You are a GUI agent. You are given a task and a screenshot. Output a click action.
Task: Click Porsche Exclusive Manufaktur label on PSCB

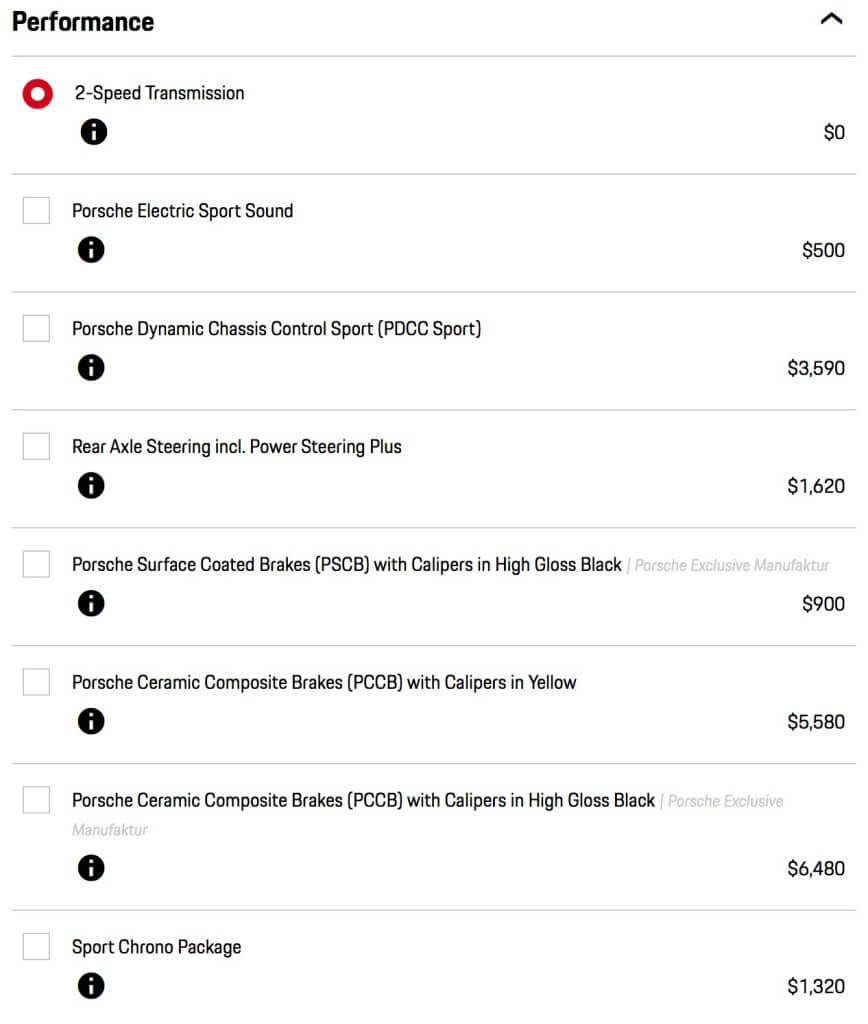pos(732,565)
